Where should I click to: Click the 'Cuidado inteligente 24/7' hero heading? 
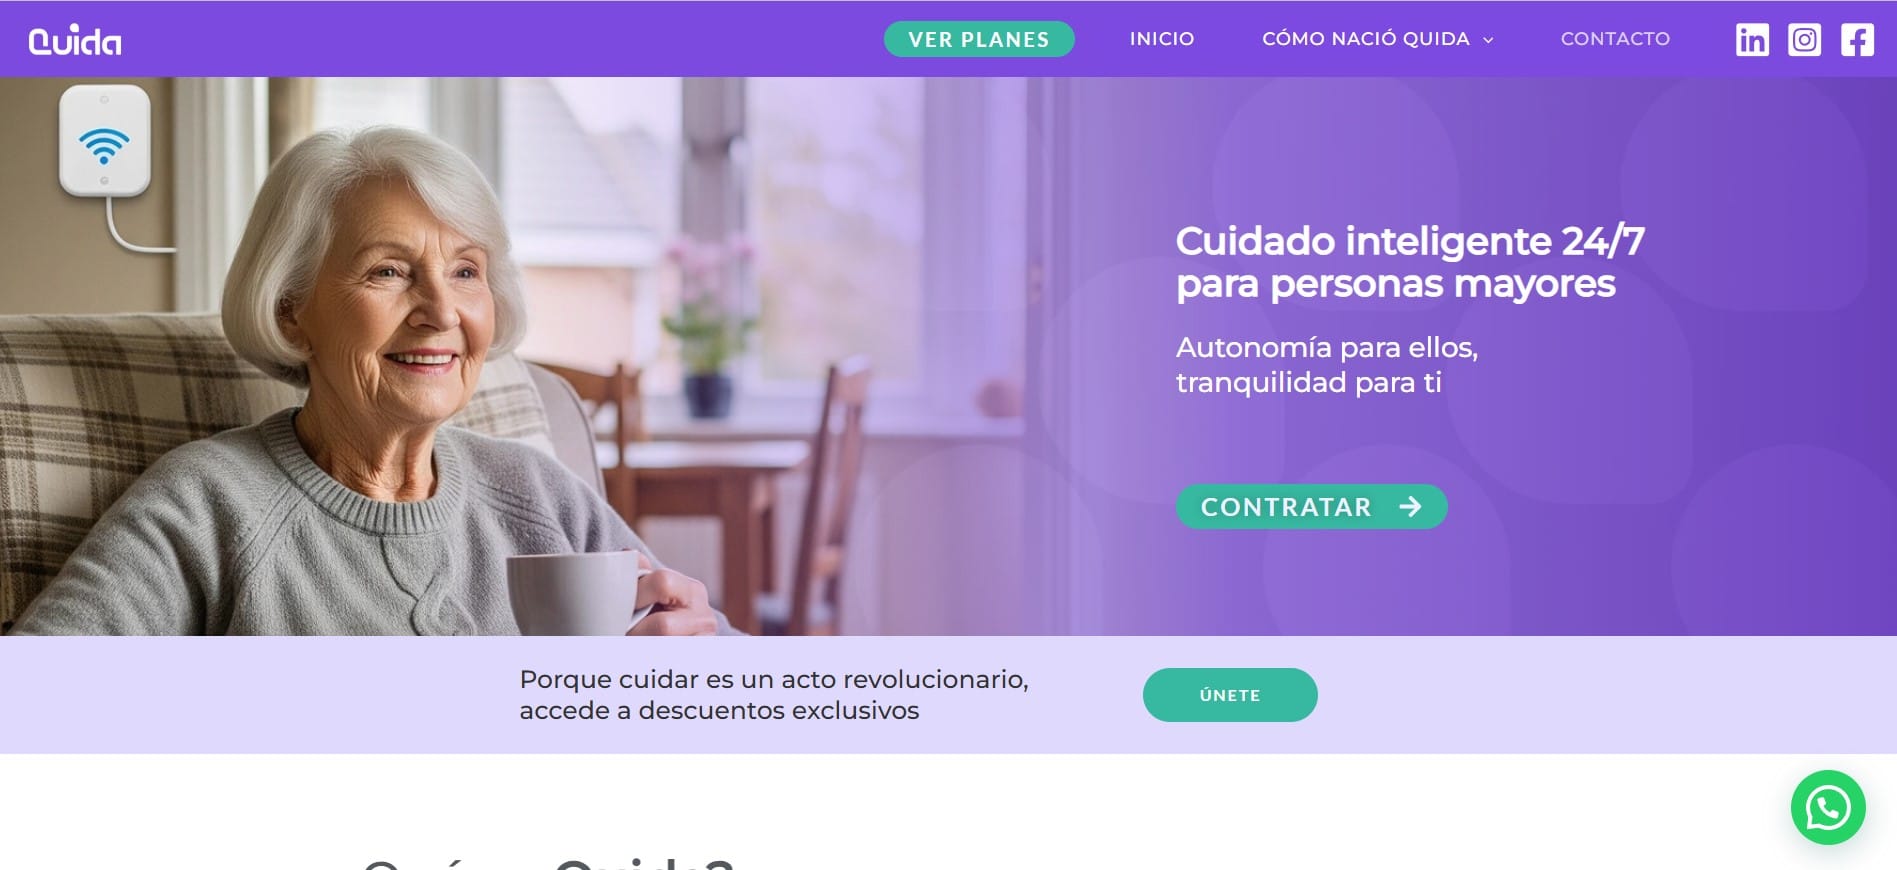(x=1410, y=241)
